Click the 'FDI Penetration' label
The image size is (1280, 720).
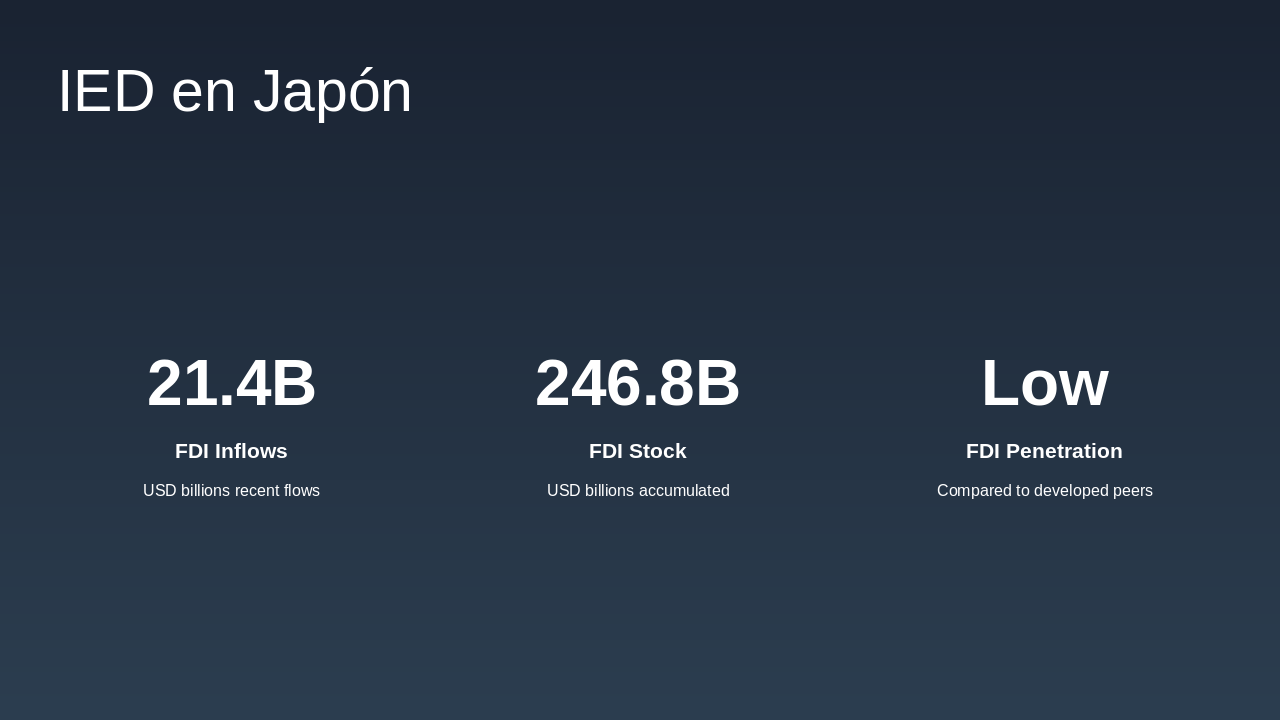pyautogui.click(x=1044, y=451)
